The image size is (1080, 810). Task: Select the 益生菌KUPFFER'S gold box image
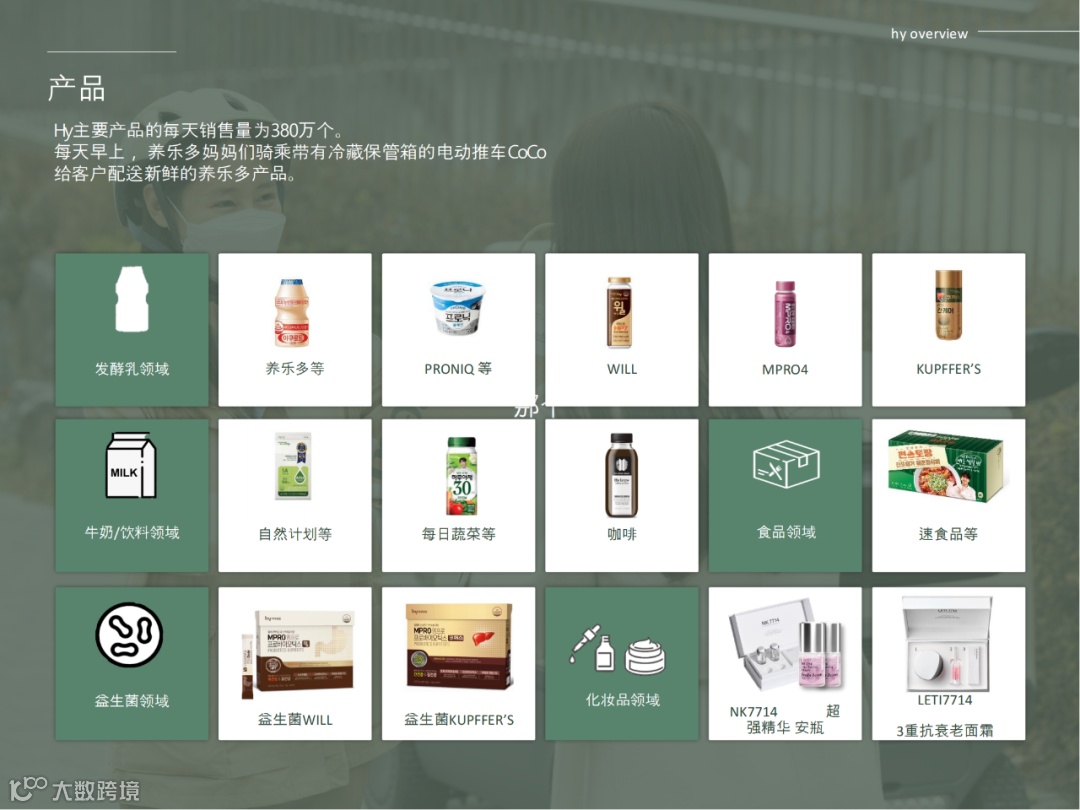459,646
